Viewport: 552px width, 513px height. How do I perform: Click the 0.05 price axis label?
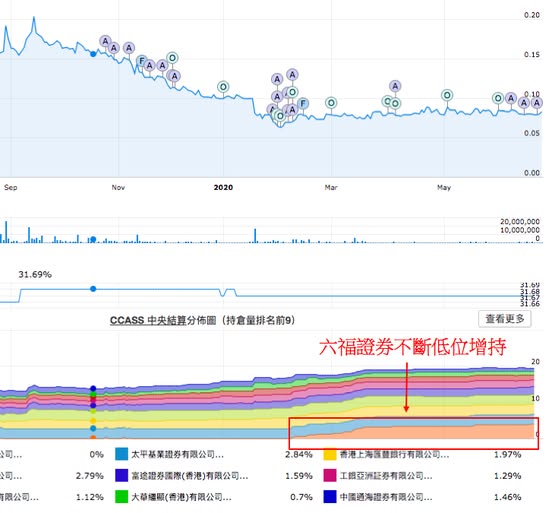tap(532, 133)
